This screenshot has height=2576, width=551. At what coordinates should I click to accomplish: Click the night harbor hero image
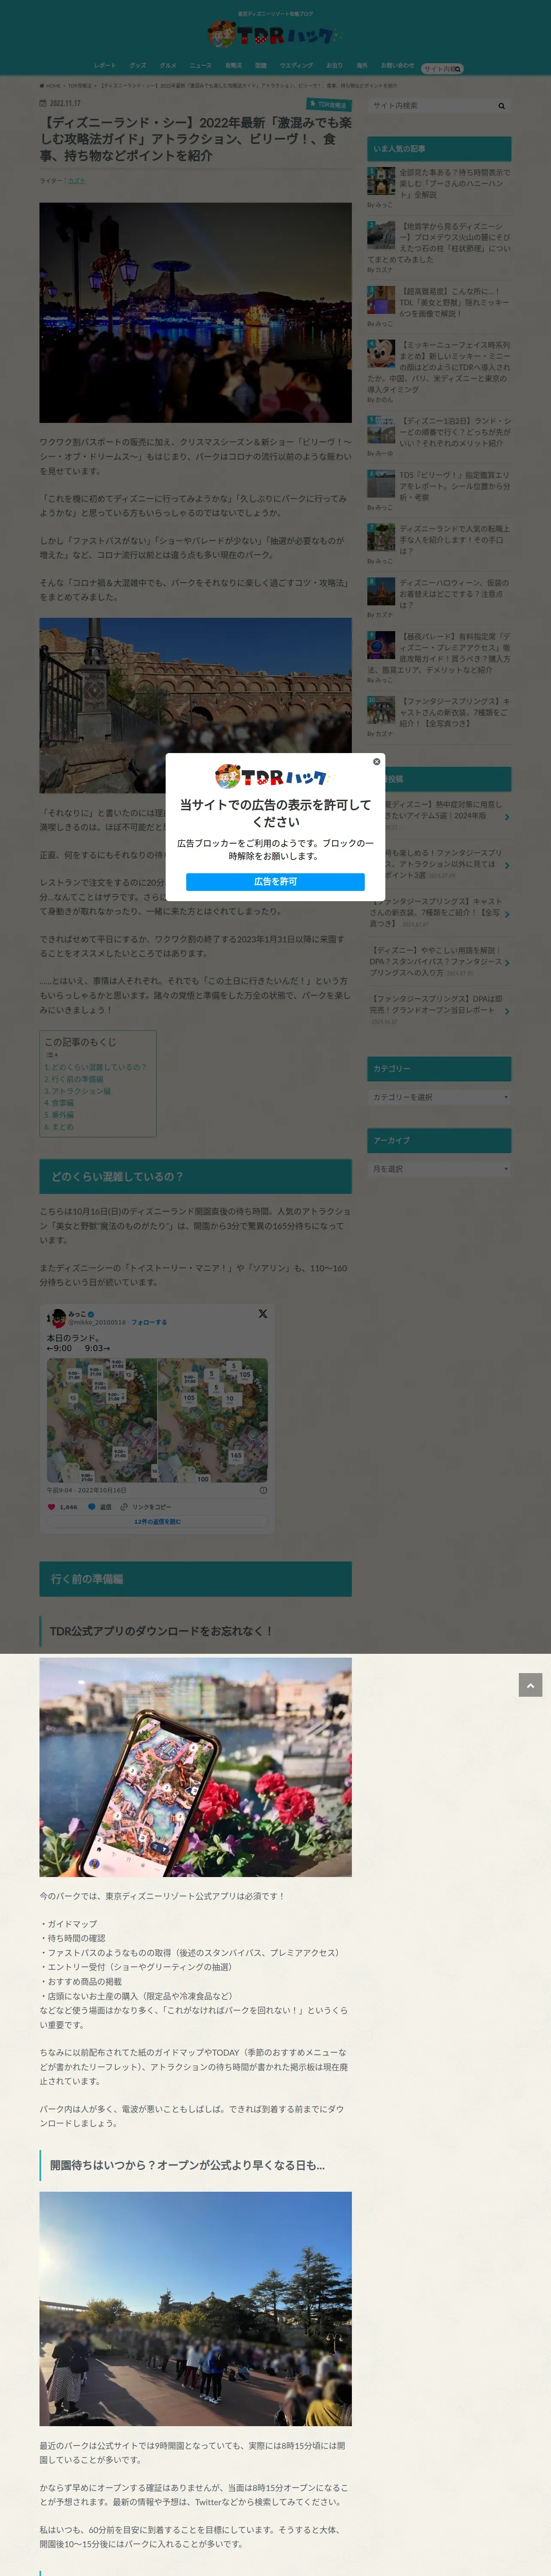coord(195,312)
